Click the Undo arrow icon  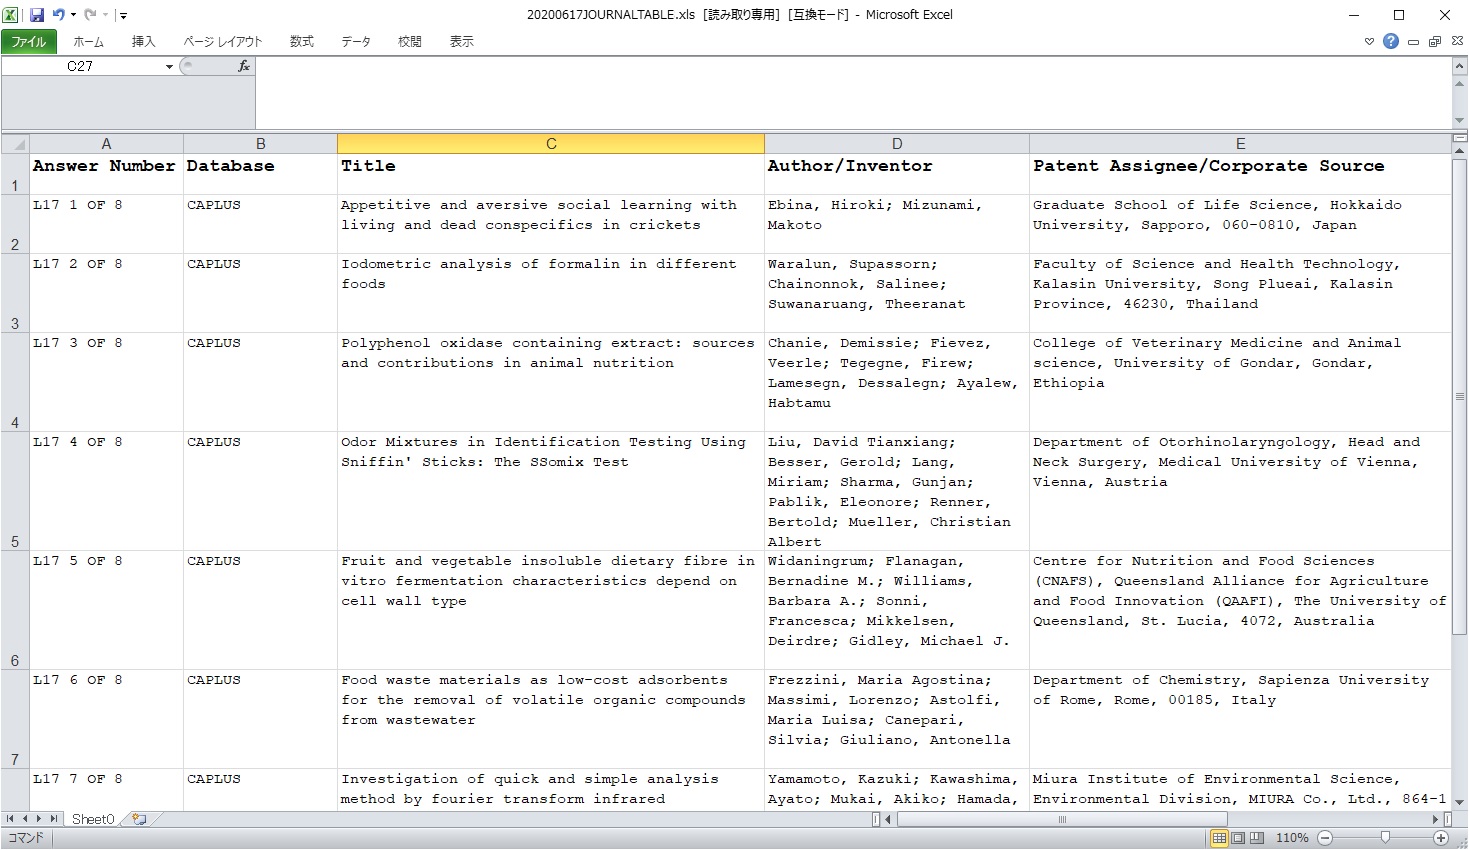(x=58, y=15)
